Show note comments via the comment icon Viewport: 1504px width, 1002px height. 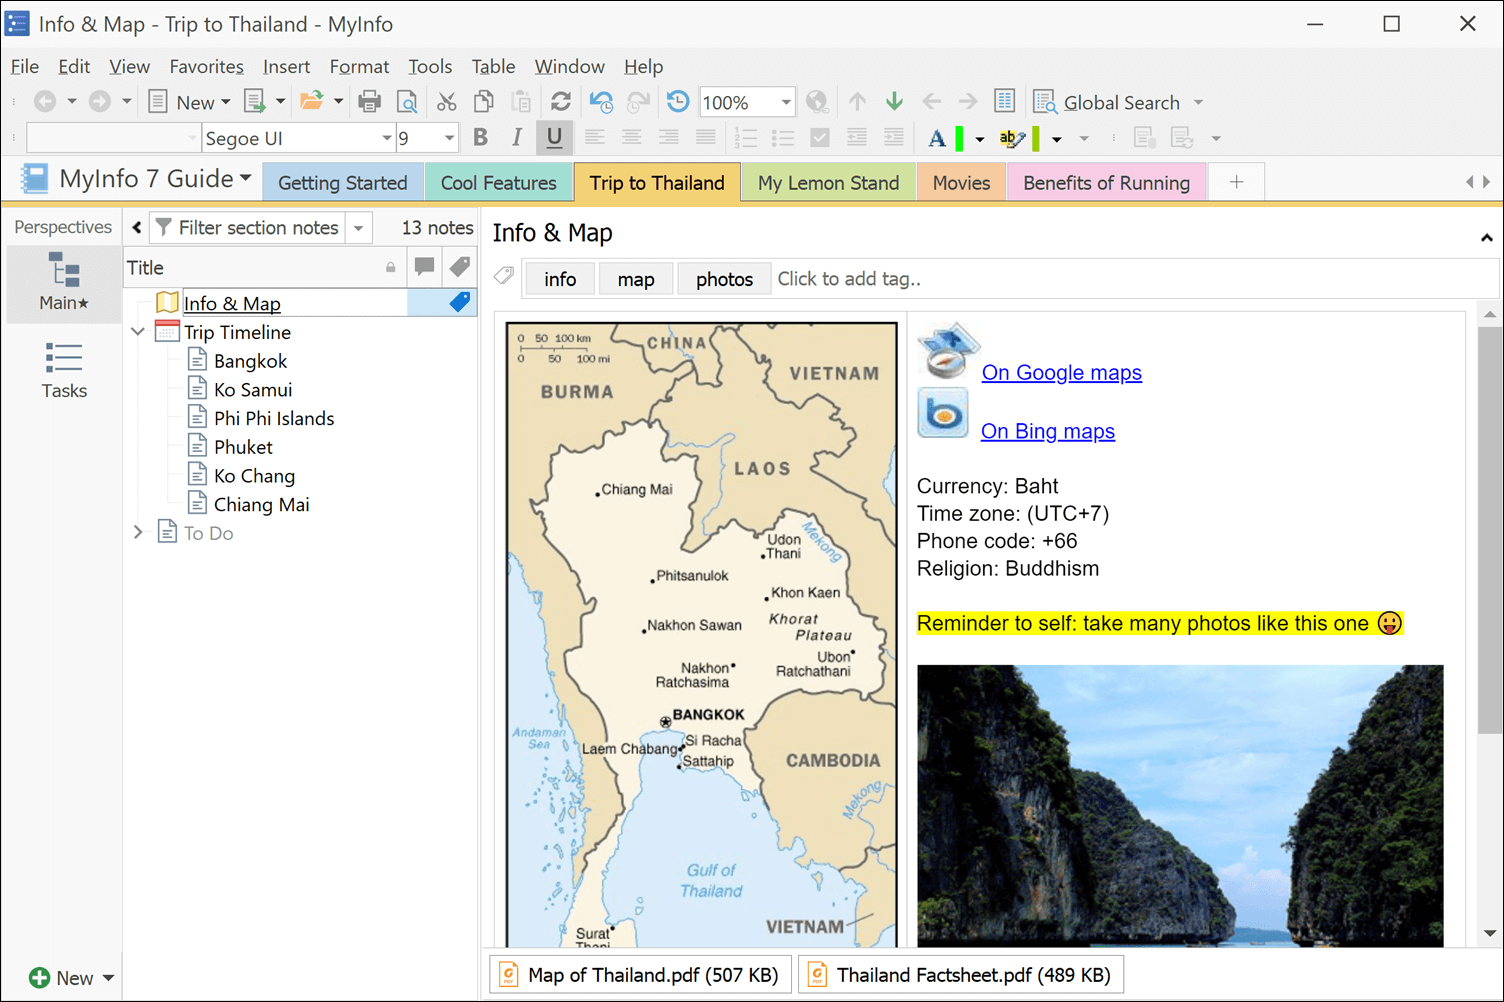(424, 267)
